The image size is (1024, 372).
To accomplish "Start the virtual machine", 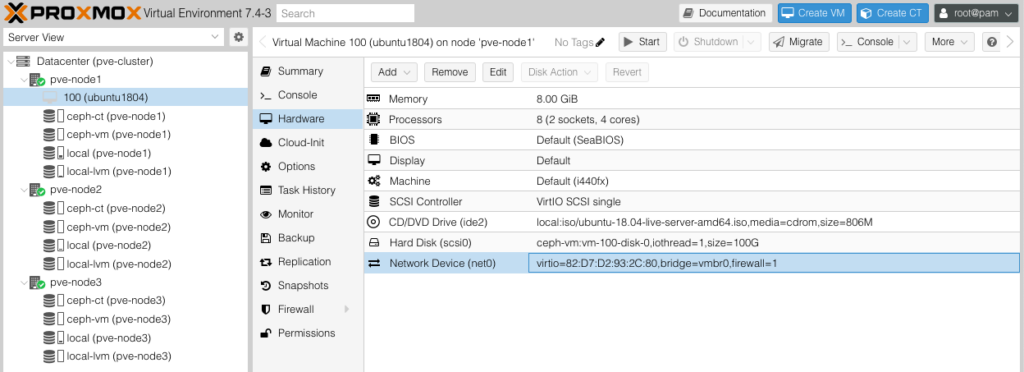I will (x=642, y=42).
